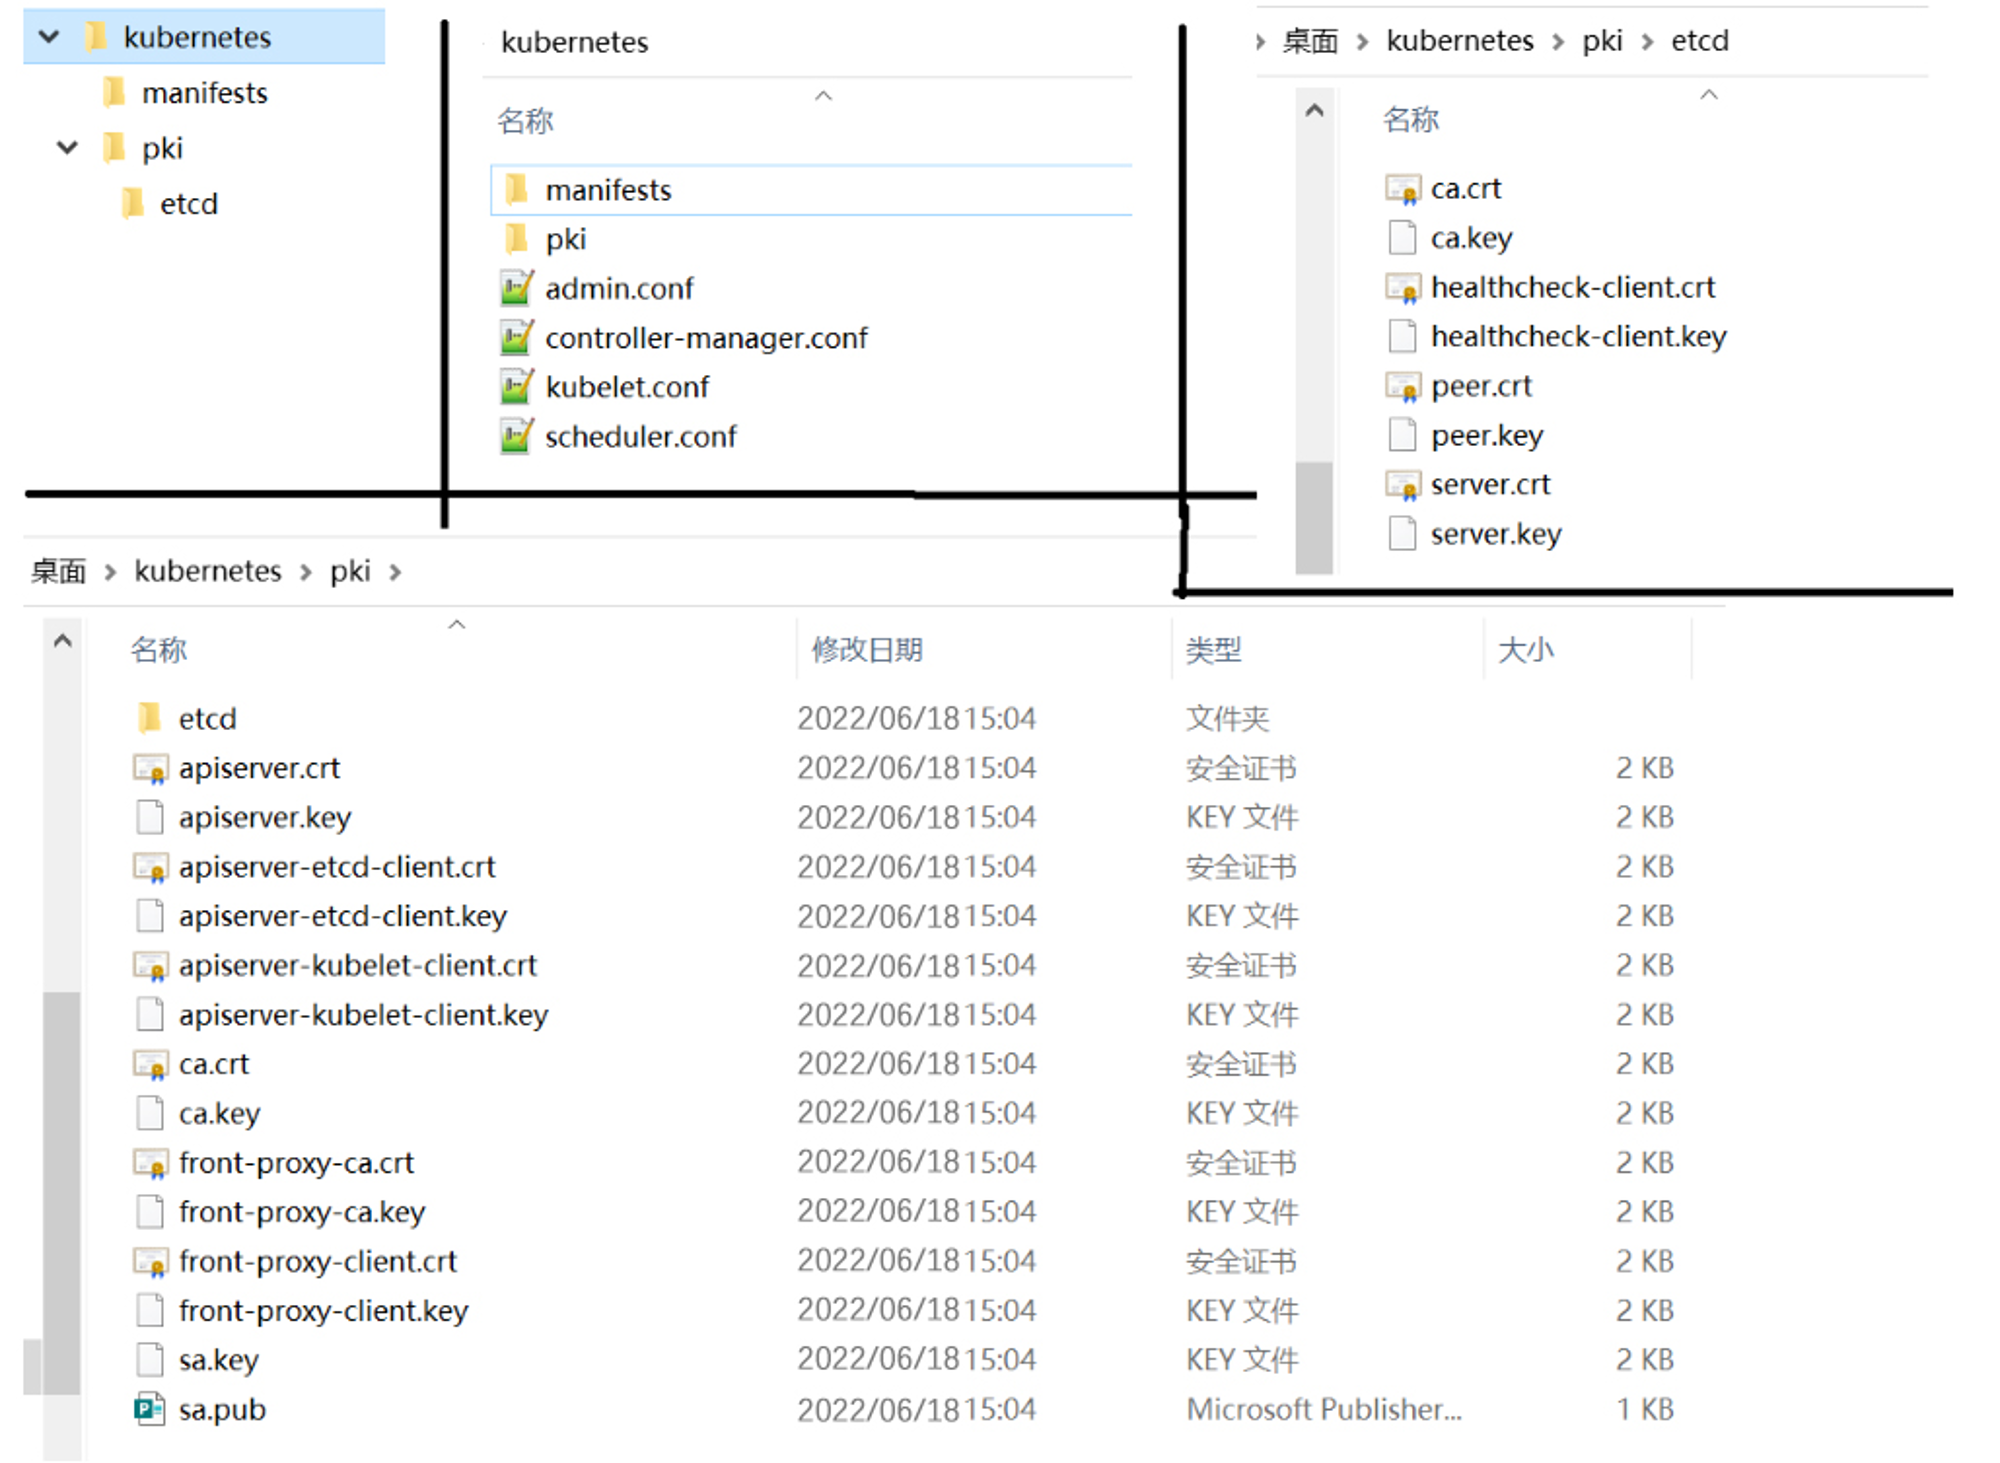This screenshot has width=2000, height=1463.
Task: Select sa.key file icon
Action: point(150,1360)
